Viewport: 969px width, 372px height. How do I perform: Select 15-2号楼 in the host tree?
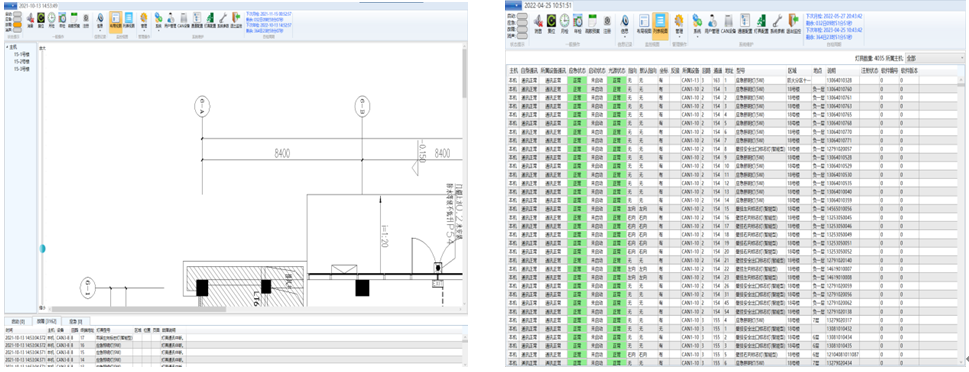pos(22,62)
